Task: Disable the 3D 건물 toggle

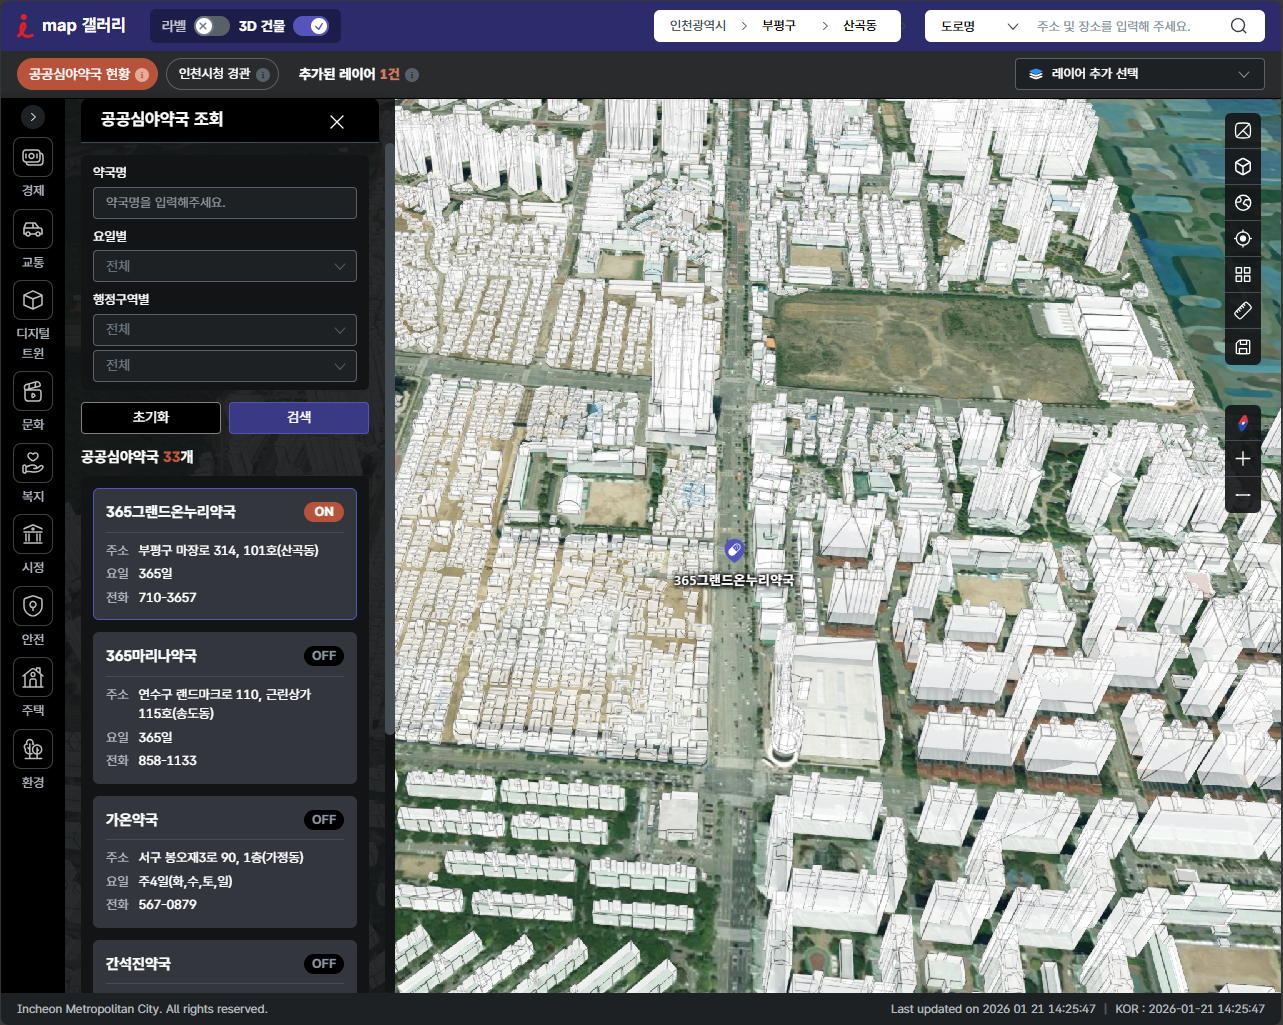Action: (311, 26)
